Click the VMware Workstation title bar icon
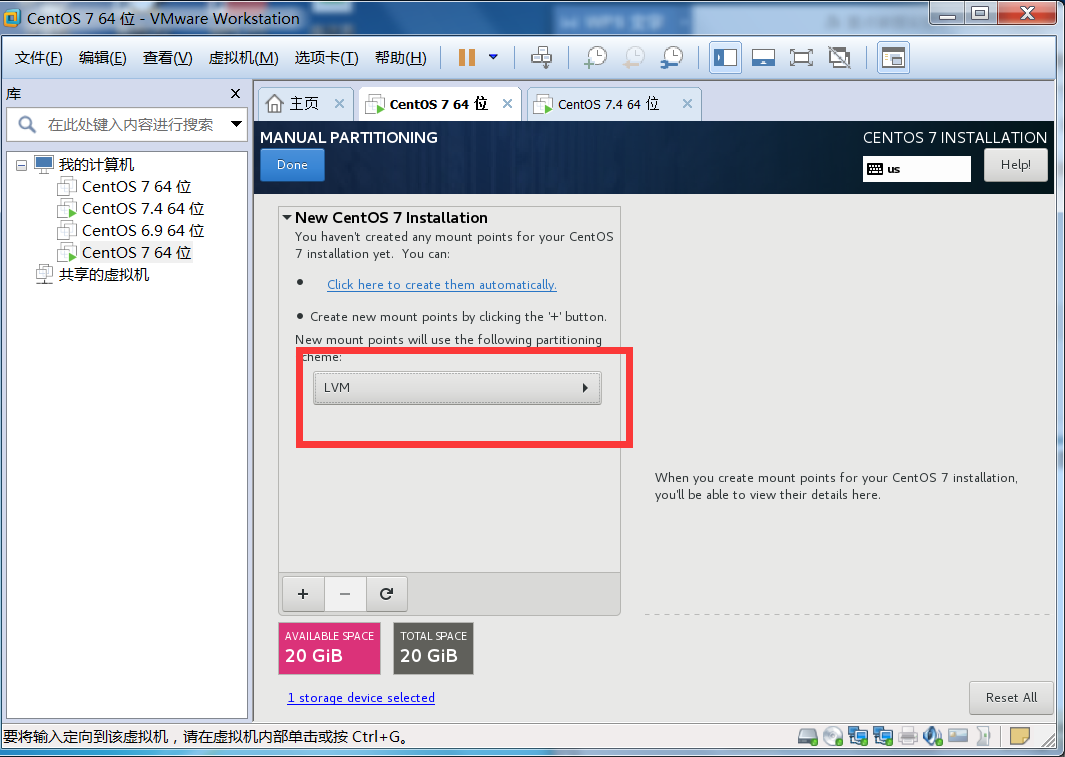The image size is (1065, 757). [x=12, y=18]
